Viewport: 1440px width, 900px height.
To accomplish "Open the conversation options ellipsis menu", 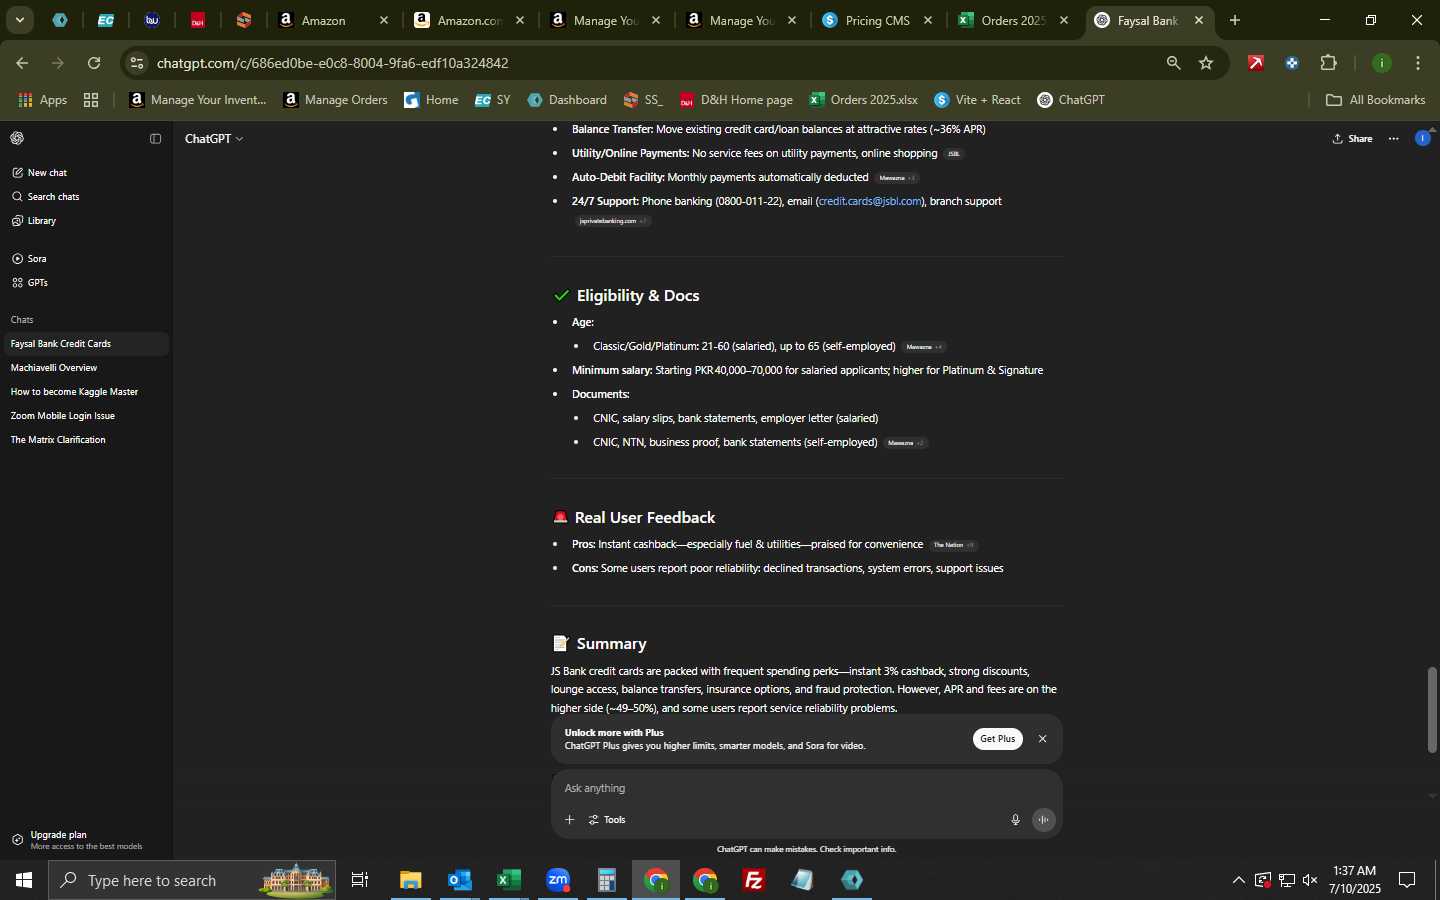I will point(1394,139).
